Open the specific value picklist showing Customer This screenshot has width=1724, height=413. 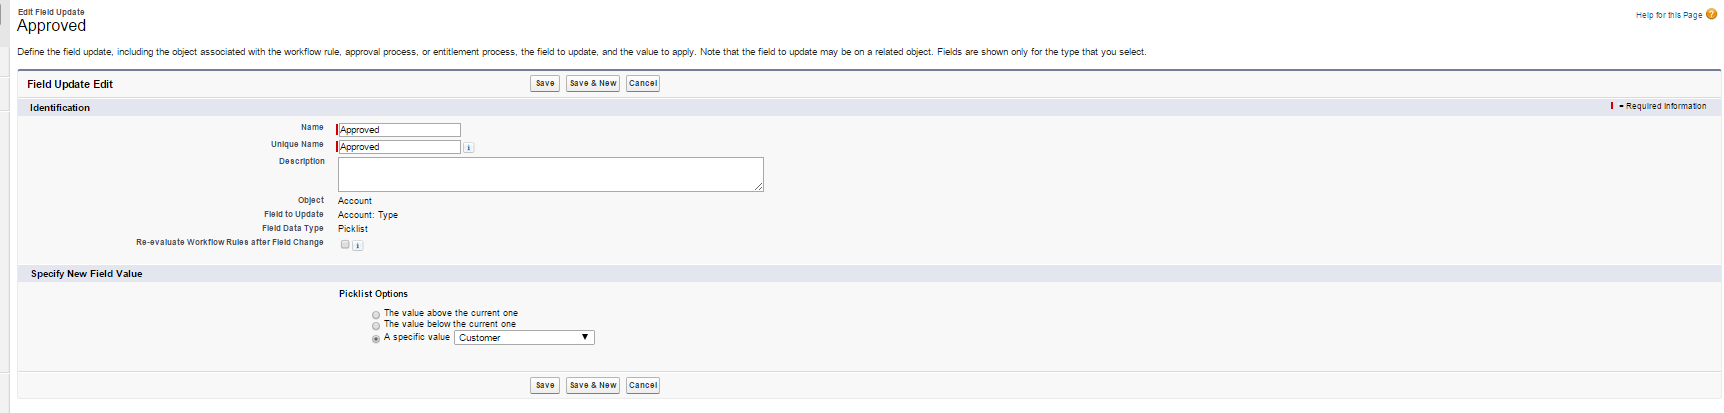click(x=524, y=338)
